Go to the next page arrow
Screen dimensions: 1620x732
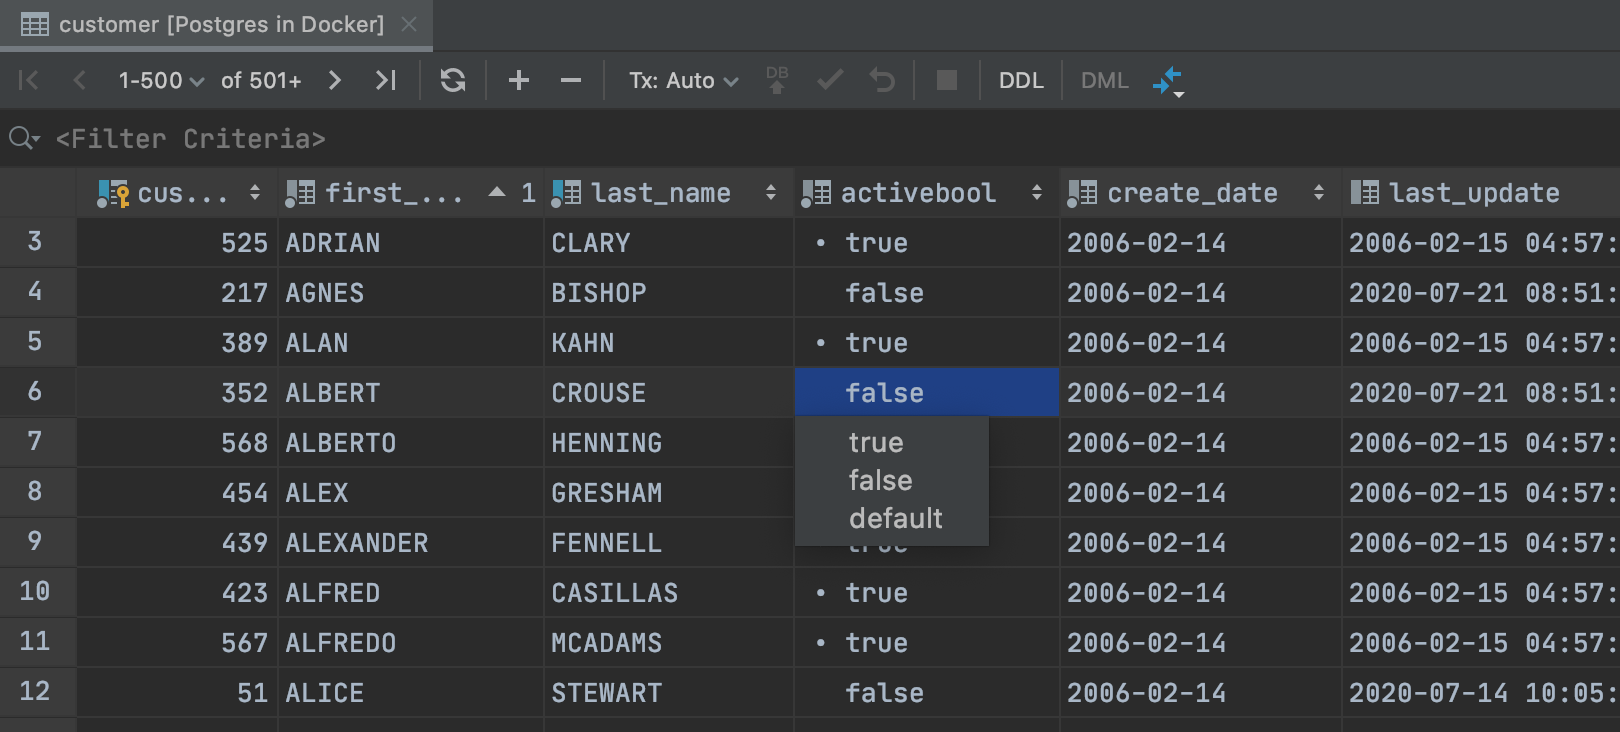pos(335,80)
